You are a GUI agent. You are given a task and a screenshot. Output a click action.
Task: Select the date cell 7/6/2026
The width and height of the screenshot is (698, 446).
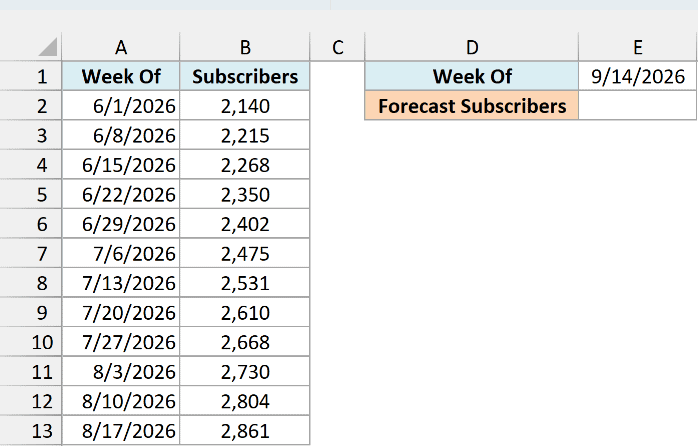121,253
